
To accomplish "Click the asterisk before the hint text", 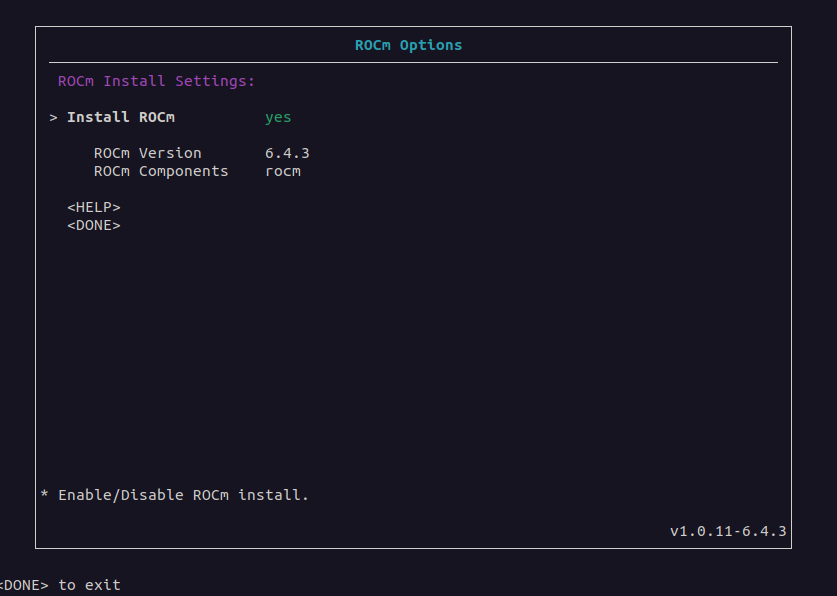I will (45, 495).
